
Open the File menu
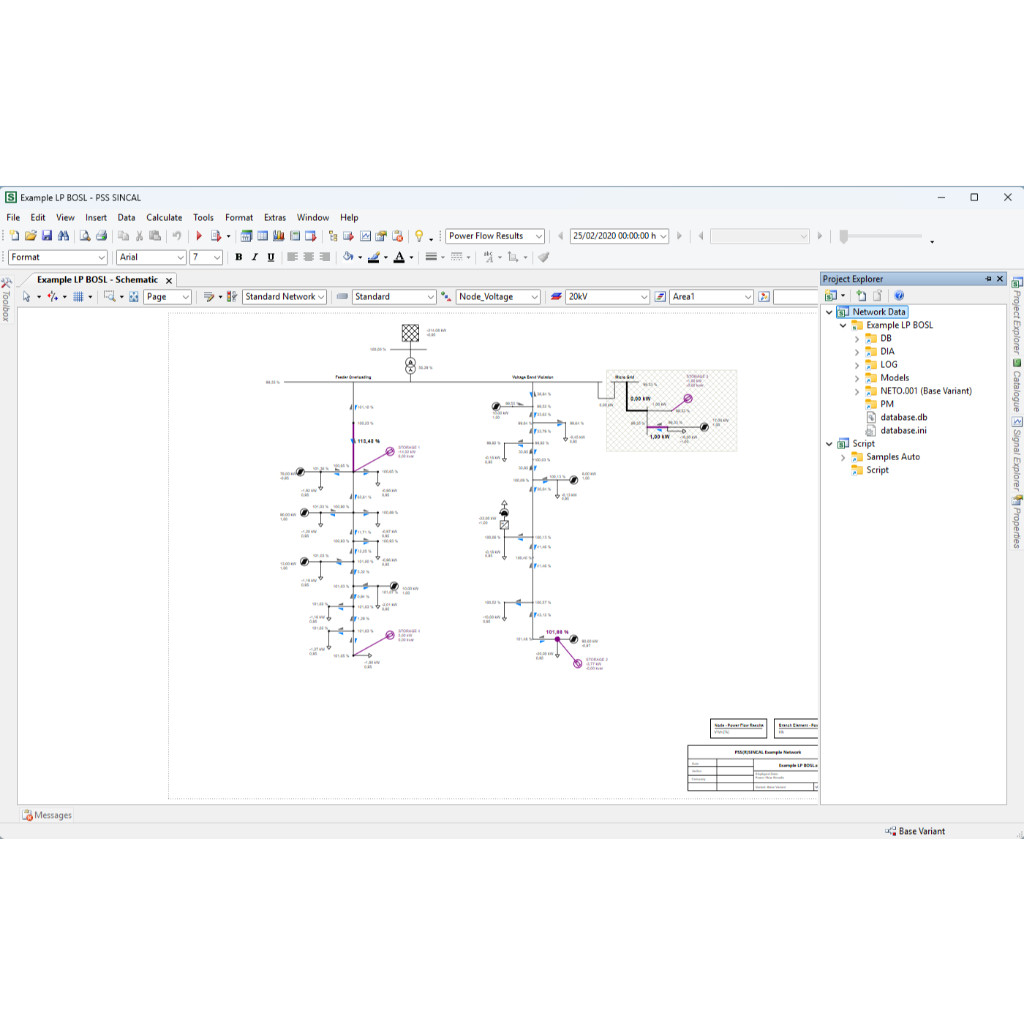tap(13, 217)
